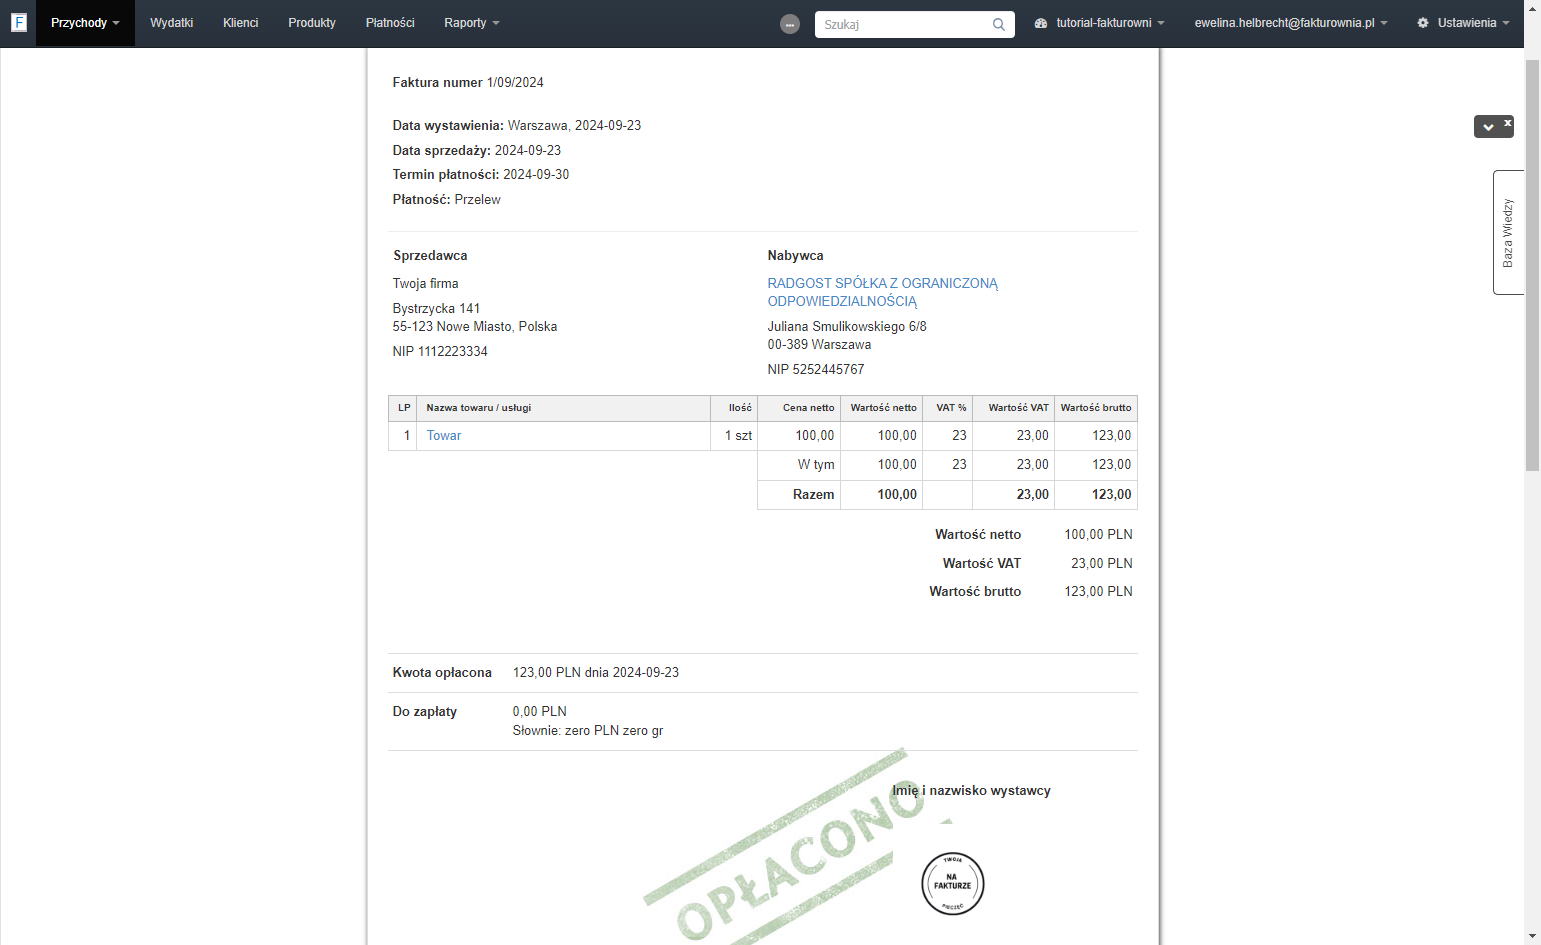Image resolution: width=1541 pixels, height=945 pixels.
Task: Click the address 'Bystrzycka 141'
Action: [437, 309]
